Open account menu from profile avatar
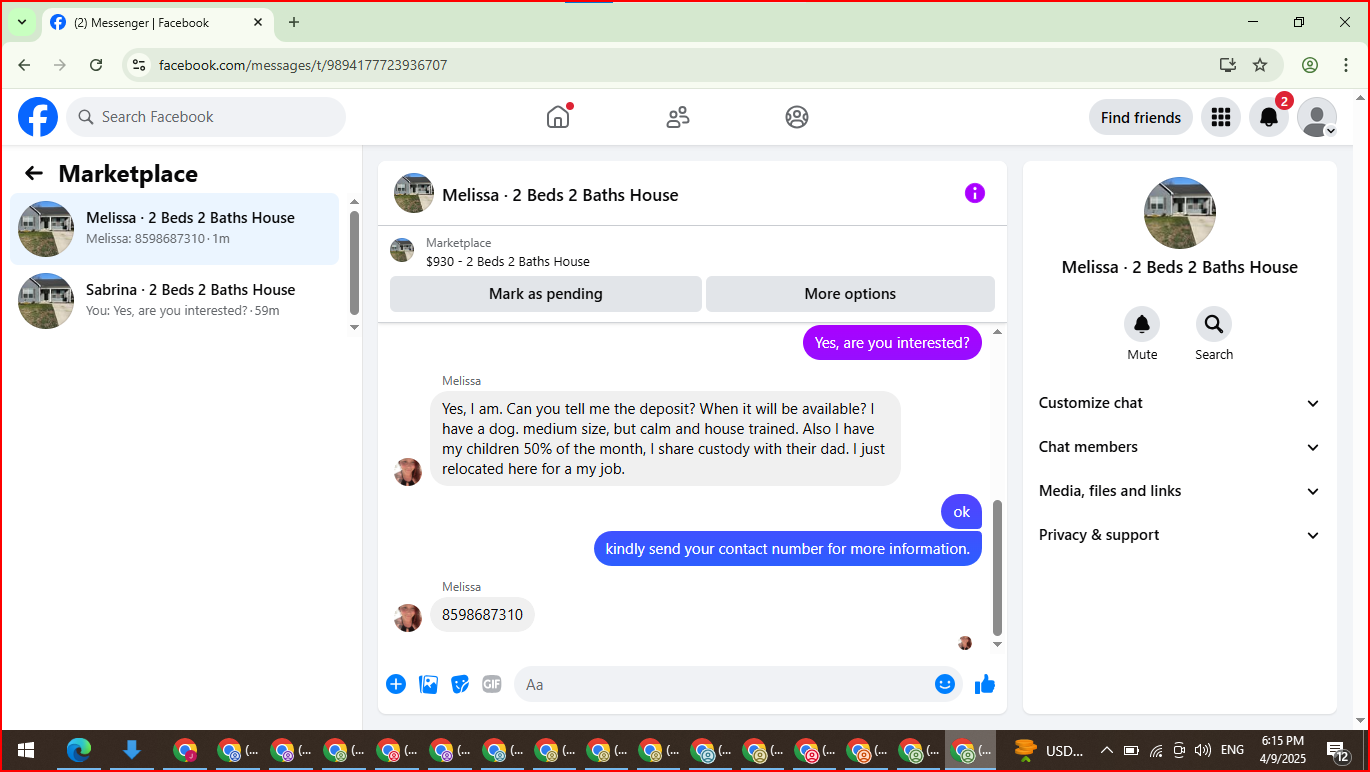Image resolution: width=1370 pixels, height=772 pixels. tap(1317, 117)
